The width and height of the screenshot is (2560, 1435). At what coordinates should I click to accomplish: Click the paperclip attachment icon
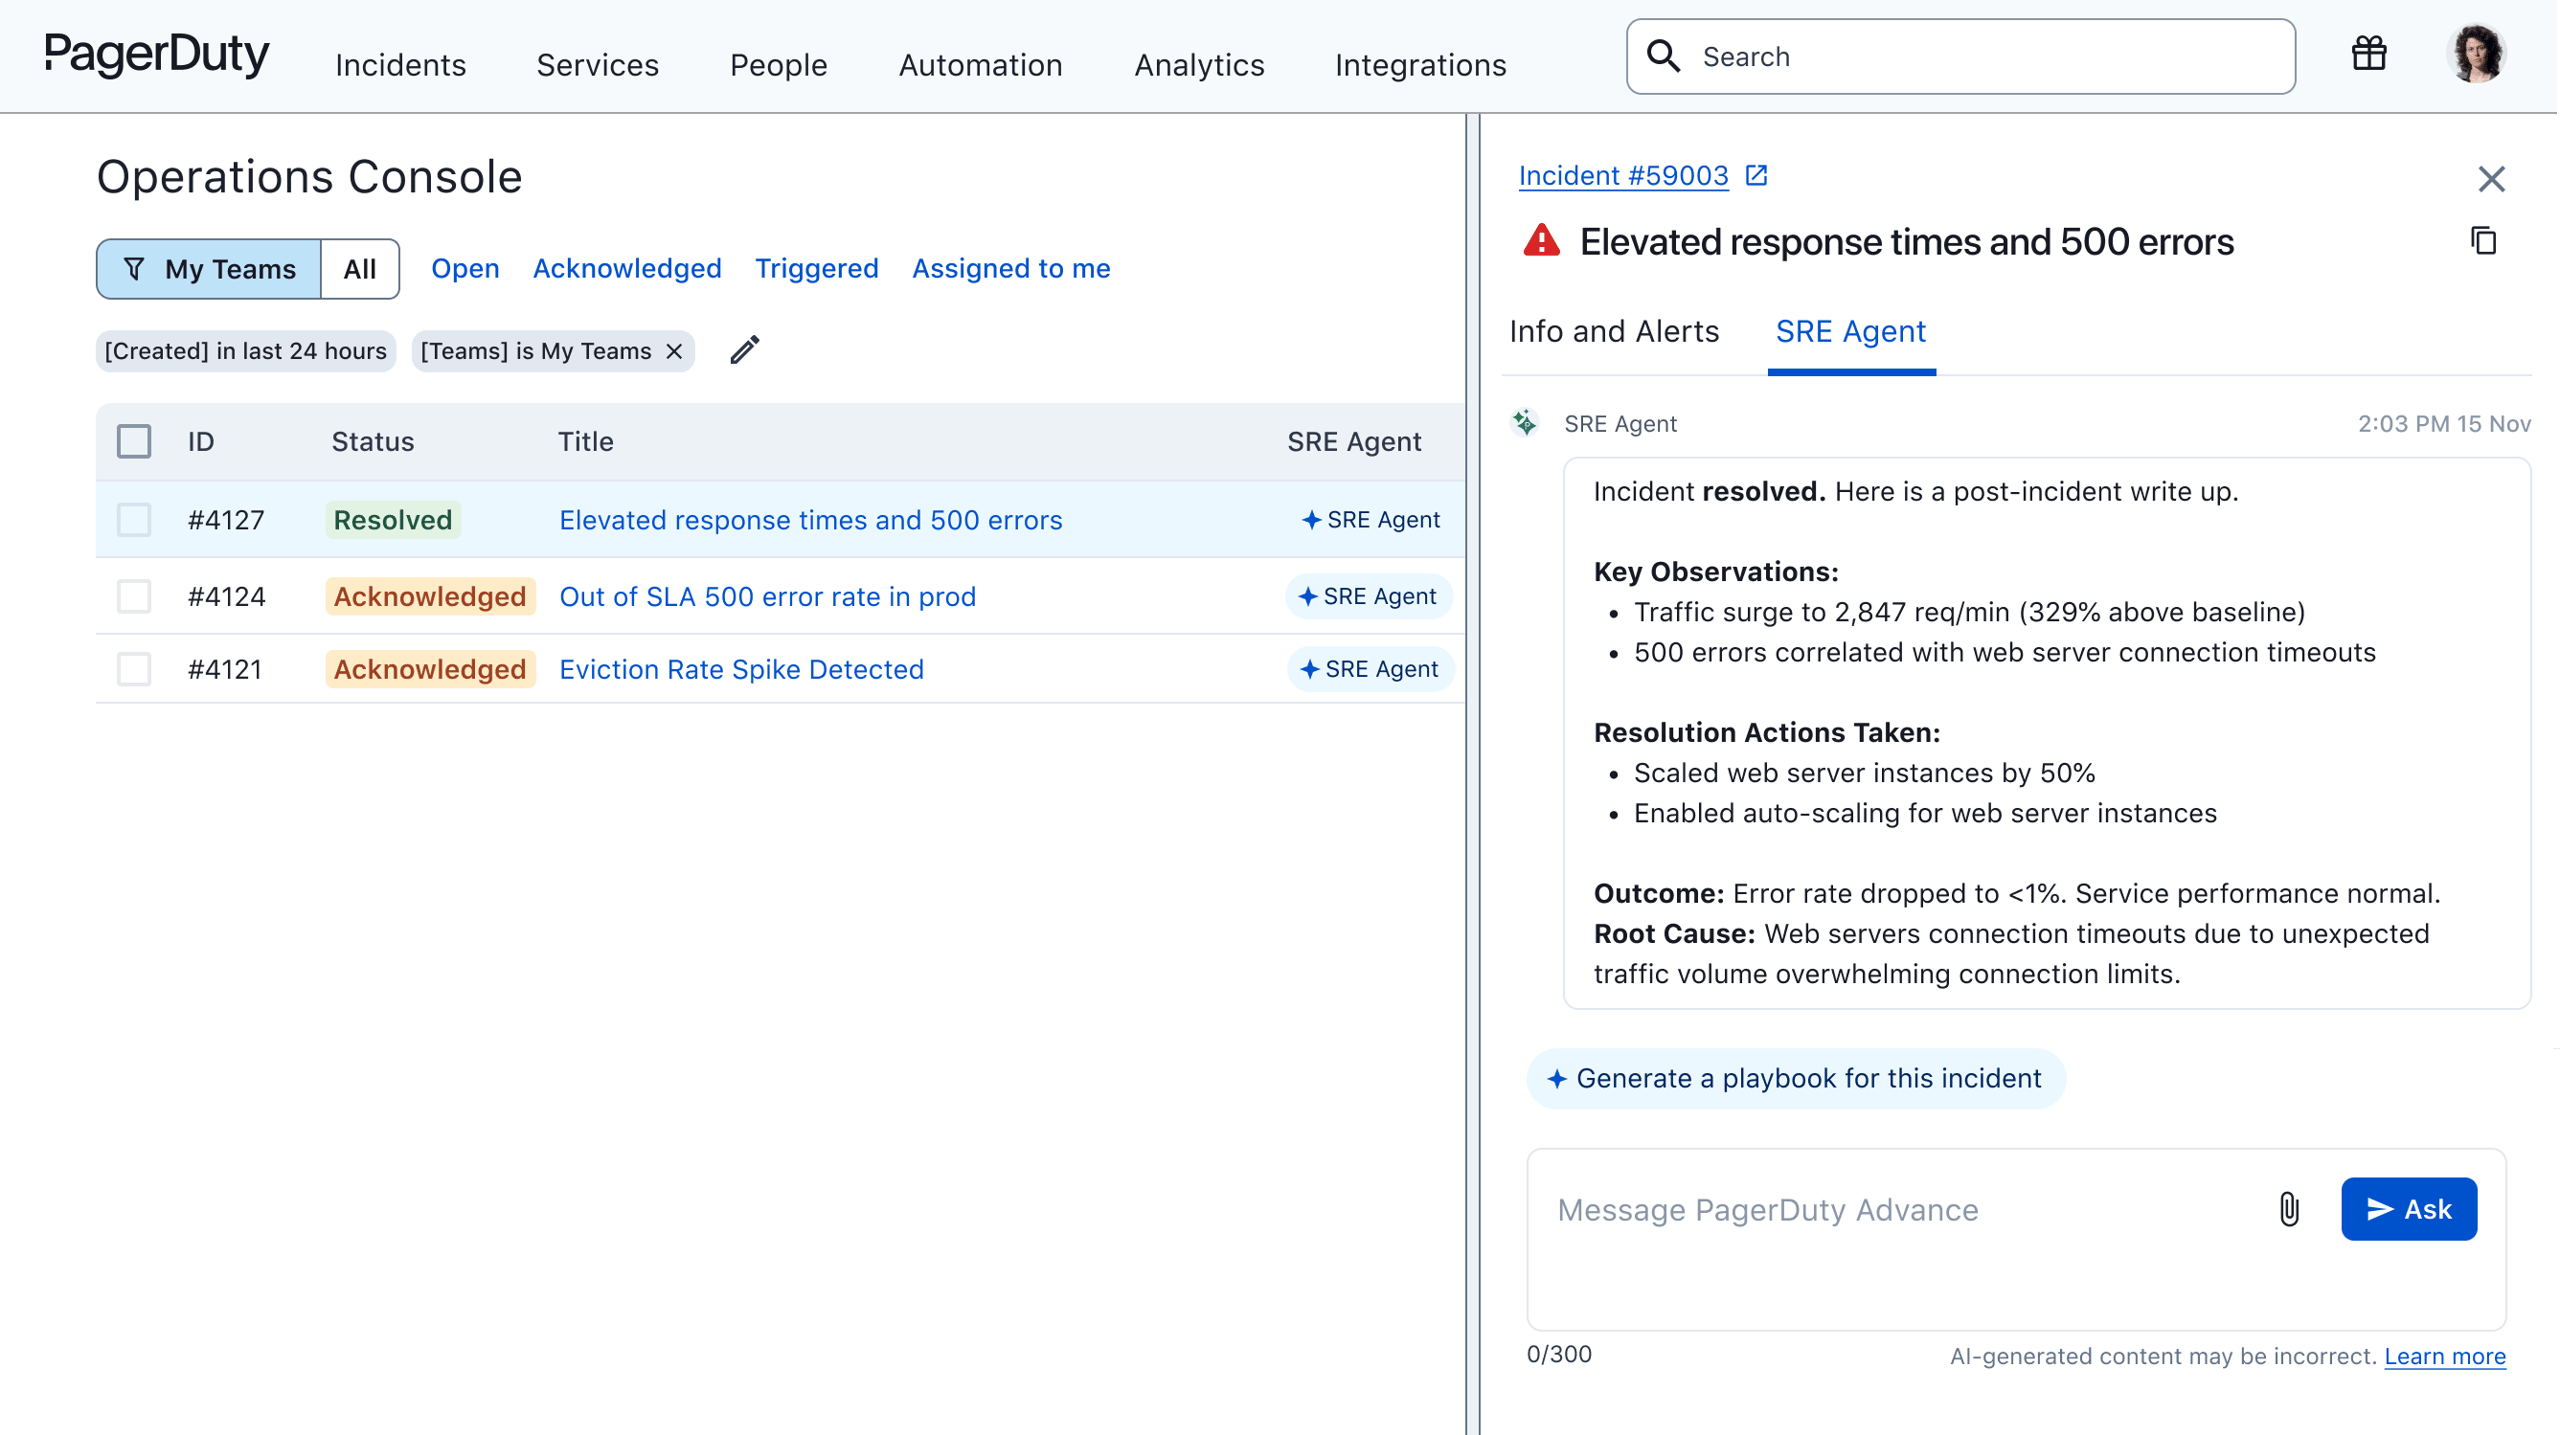coord(2289,1209)
